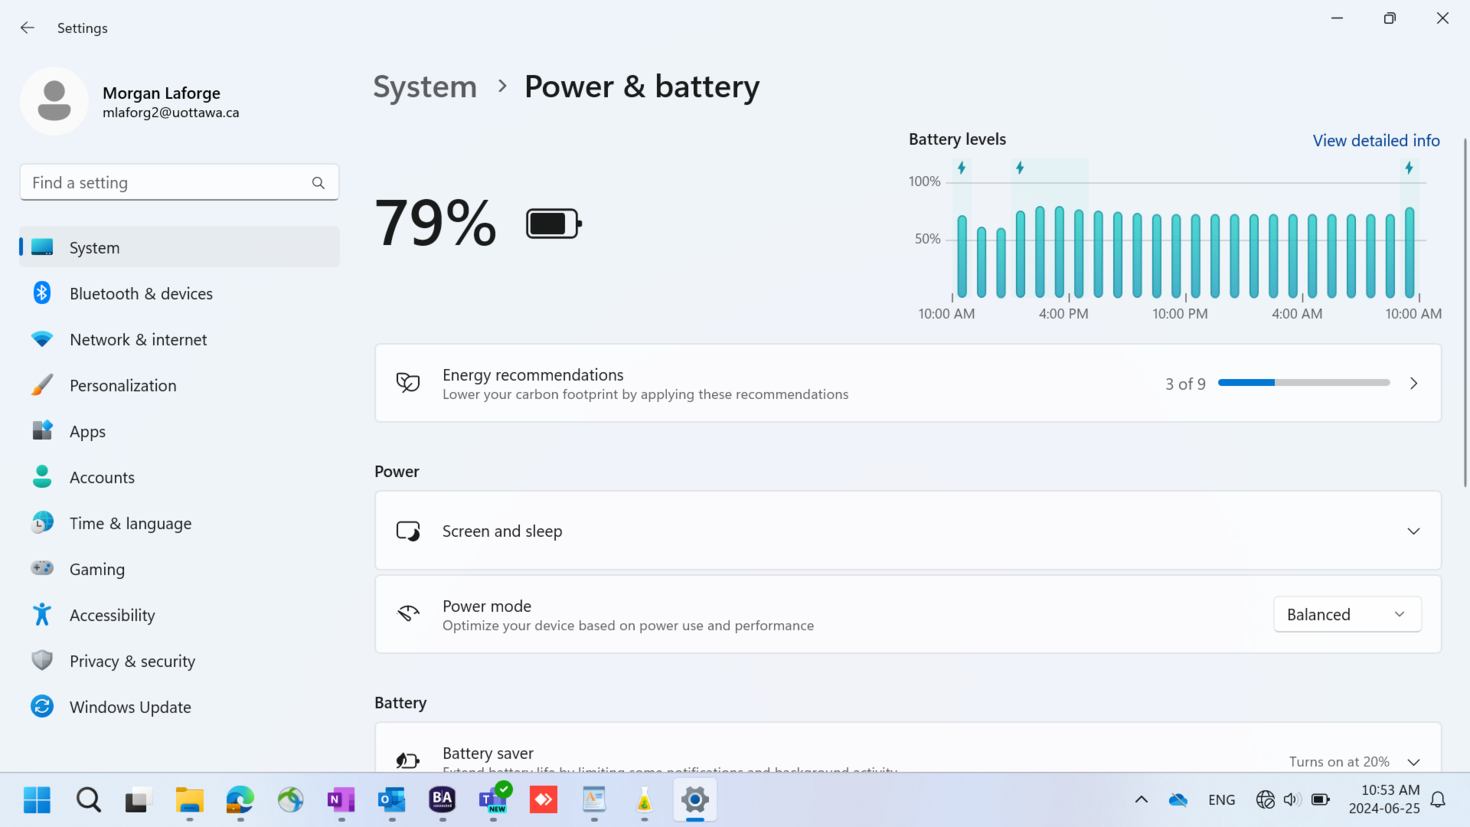Viewport: 1470px width, 827px height.
Task: Click the Personalization paintbrush icon
Action: 42,385
